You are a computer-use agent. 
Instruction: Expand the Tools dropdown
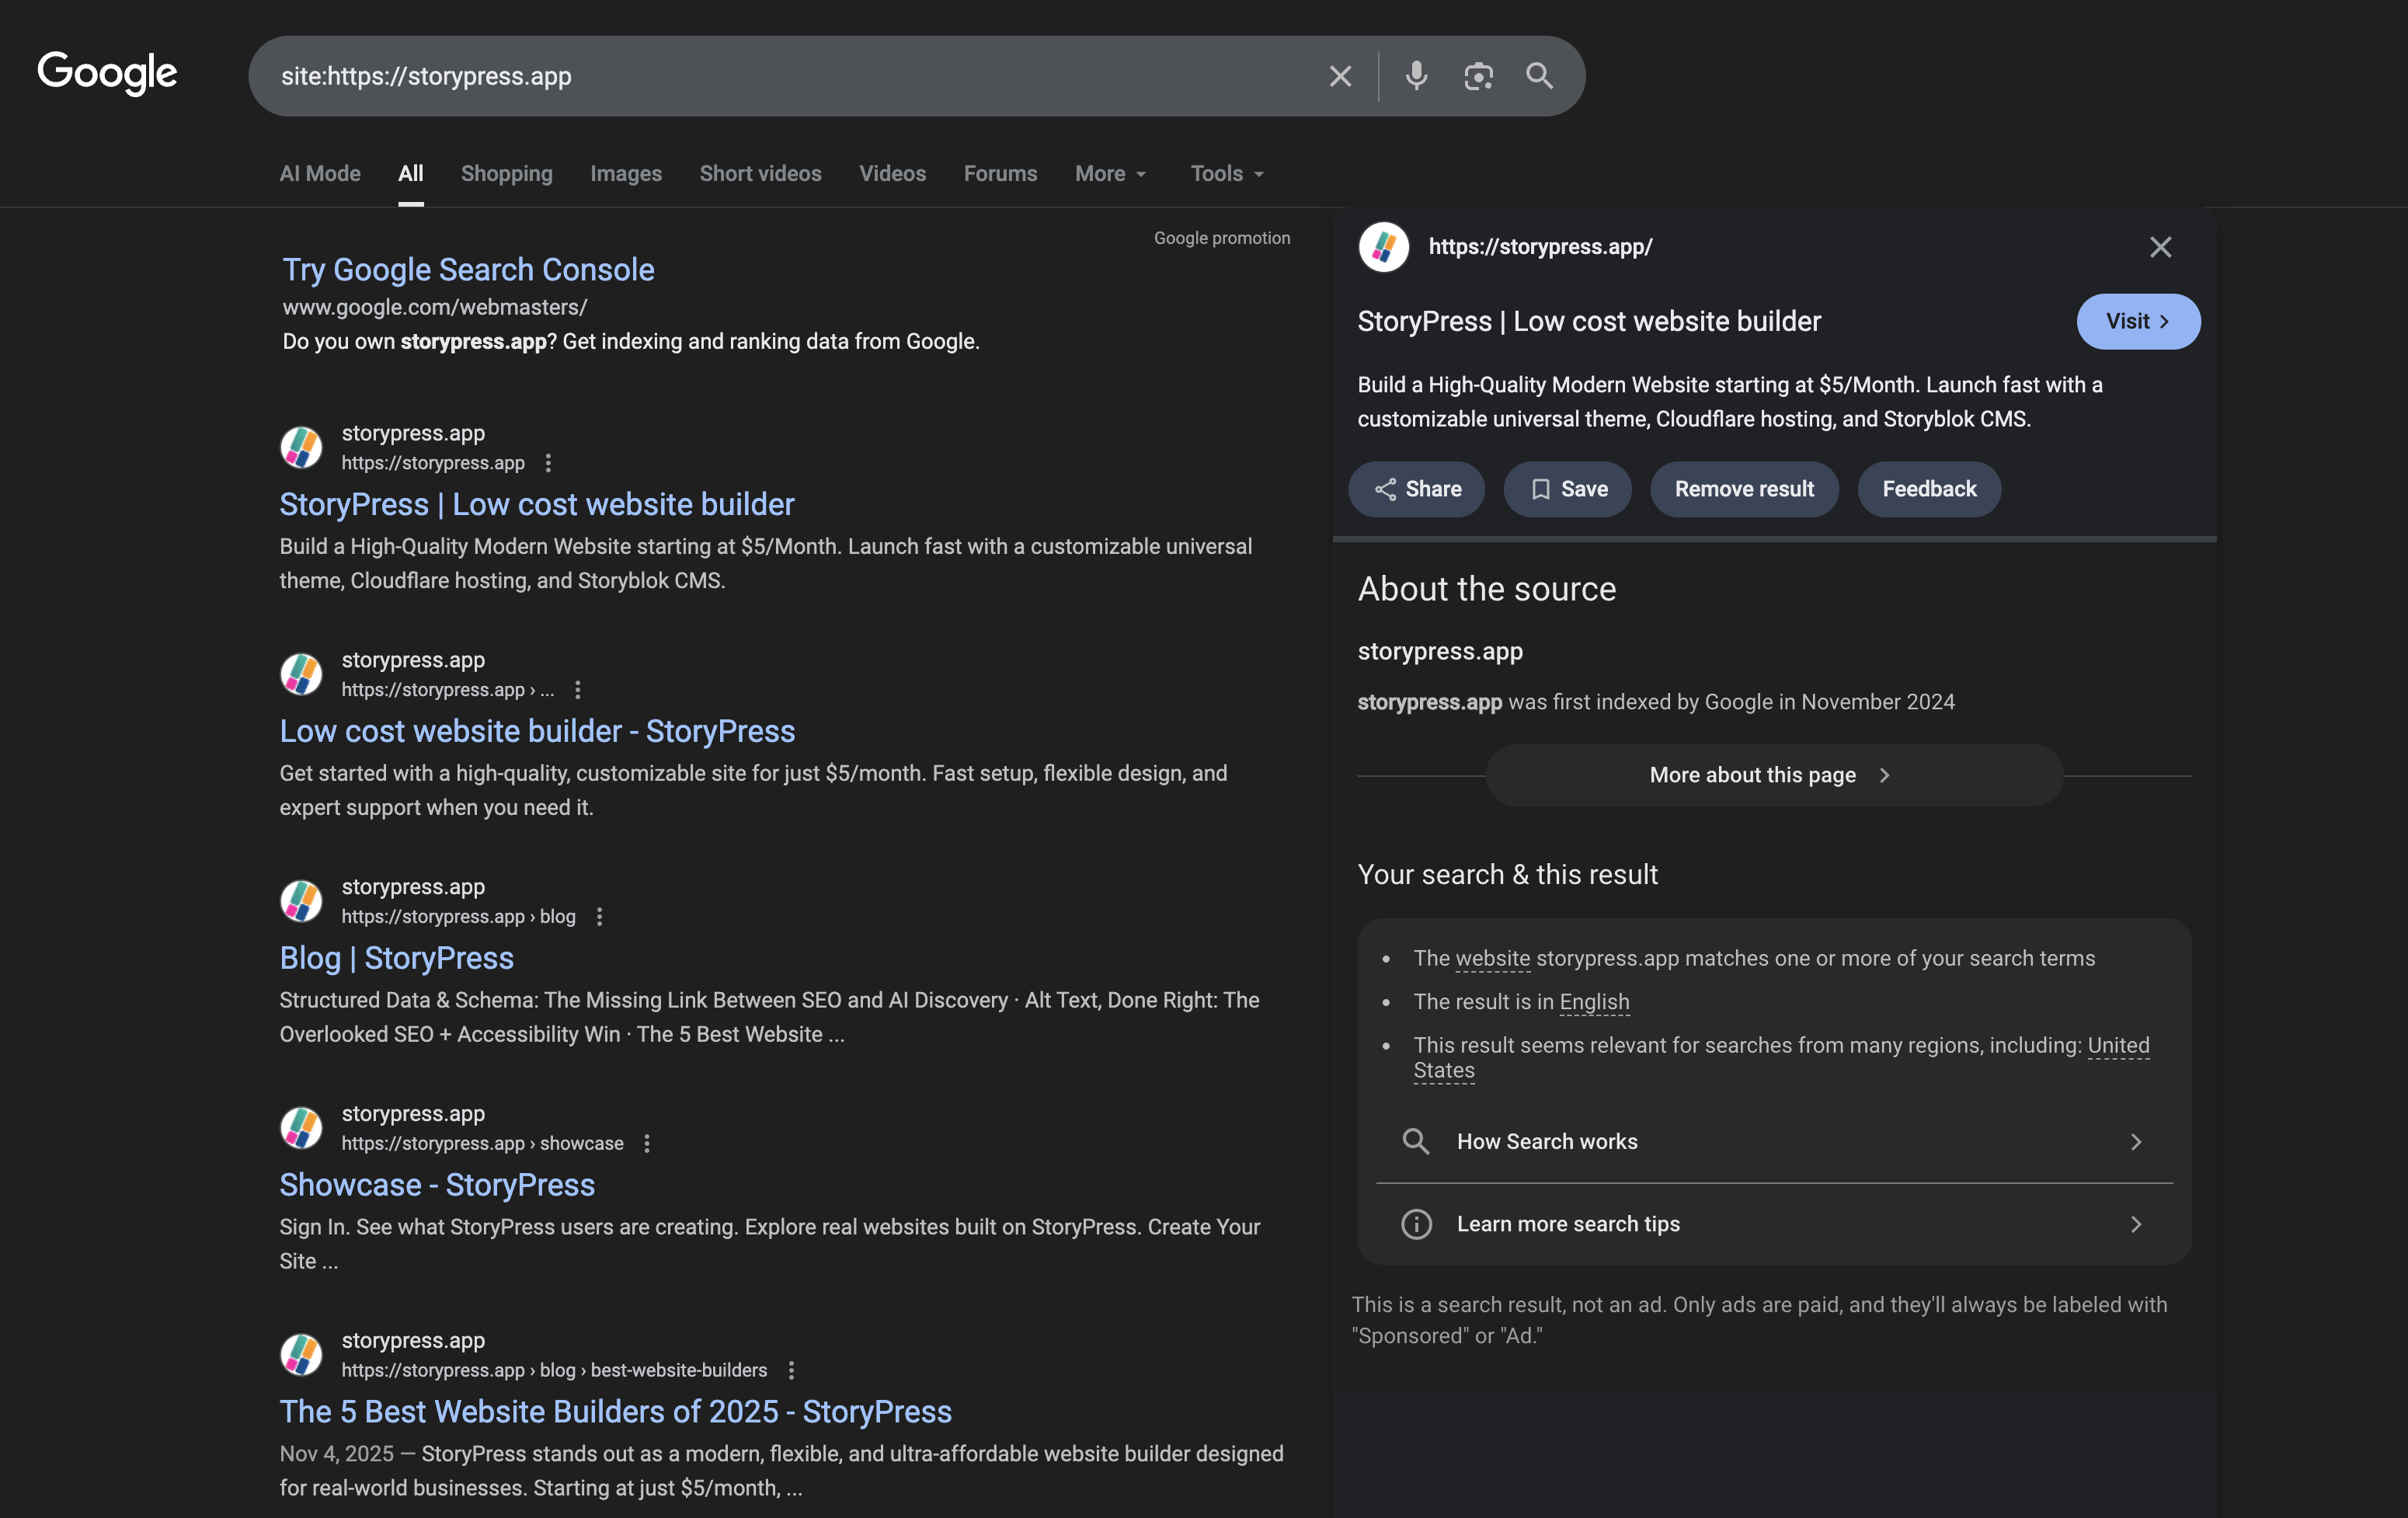[x=1227, y=174]
